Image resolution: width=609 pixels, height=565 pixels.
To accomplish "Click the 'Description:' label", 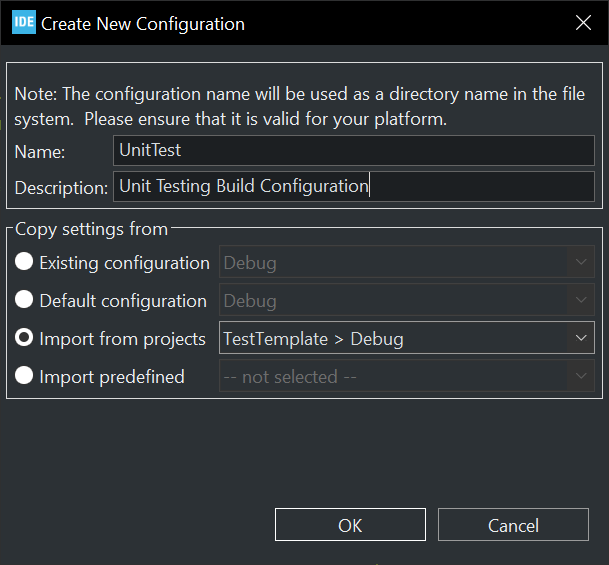I will (x=61, y=188).
